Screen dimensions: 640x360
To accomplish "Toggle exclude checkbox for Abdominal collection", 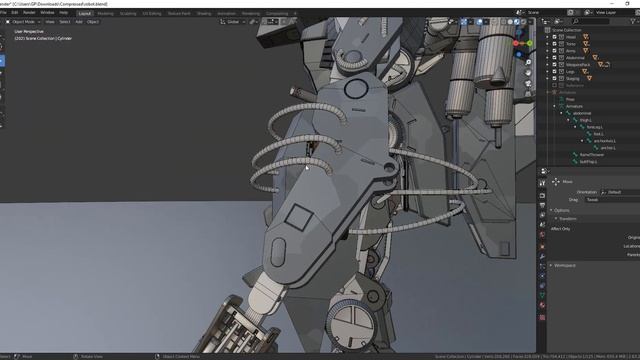I will coord(554,58).
